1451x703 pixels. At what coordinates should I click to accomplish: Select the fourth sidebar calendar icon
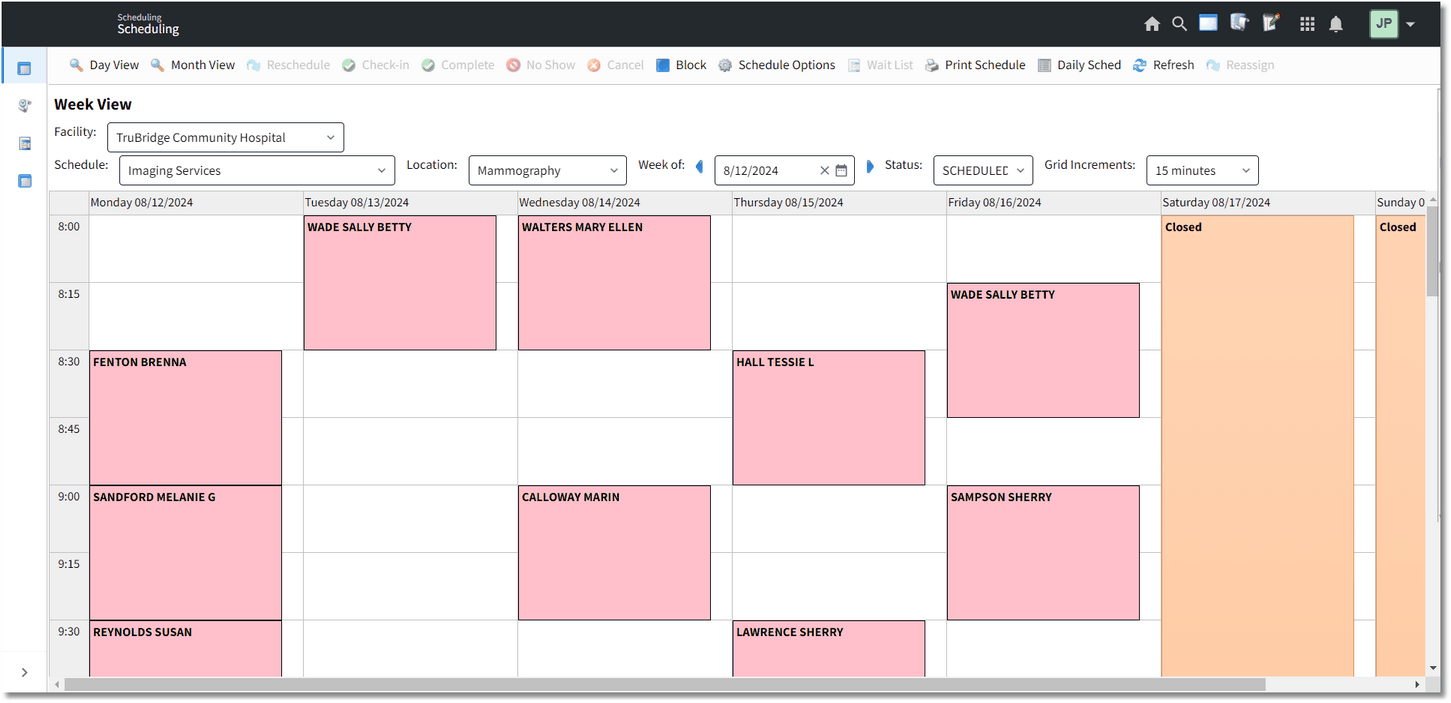24,181
